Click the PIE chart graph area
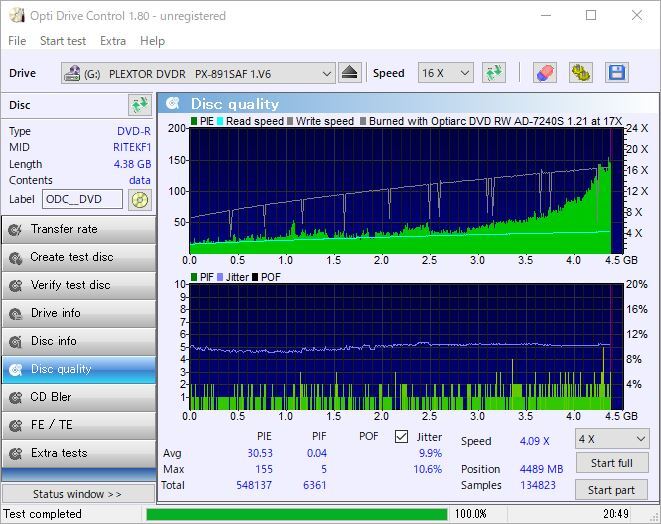661x524 pixels. tap(406, 191)
